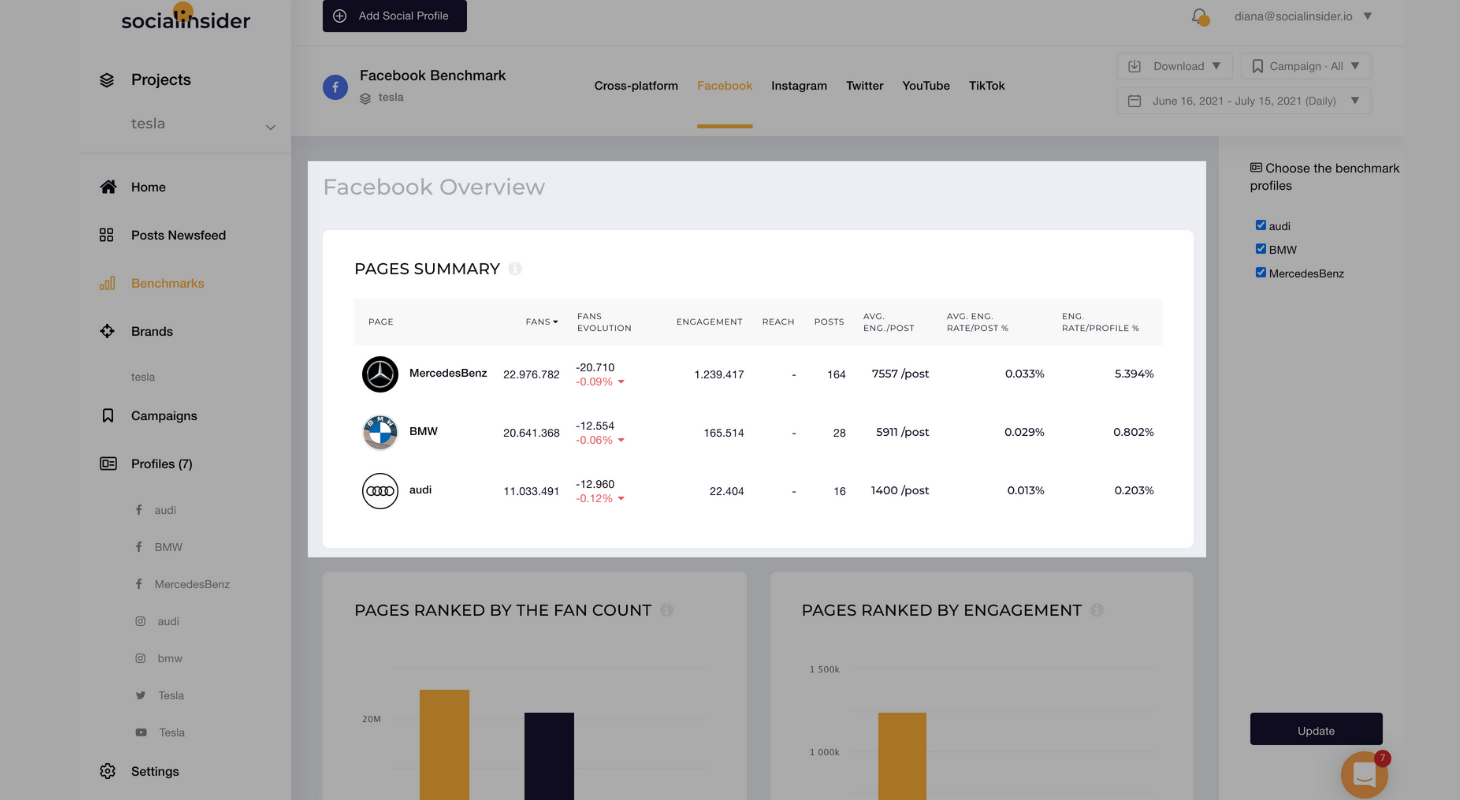Image resolution: width=1460 pixels, height=800 pixels.
Task: Open the Download dropdown
Action: (x=1175, y=66)
